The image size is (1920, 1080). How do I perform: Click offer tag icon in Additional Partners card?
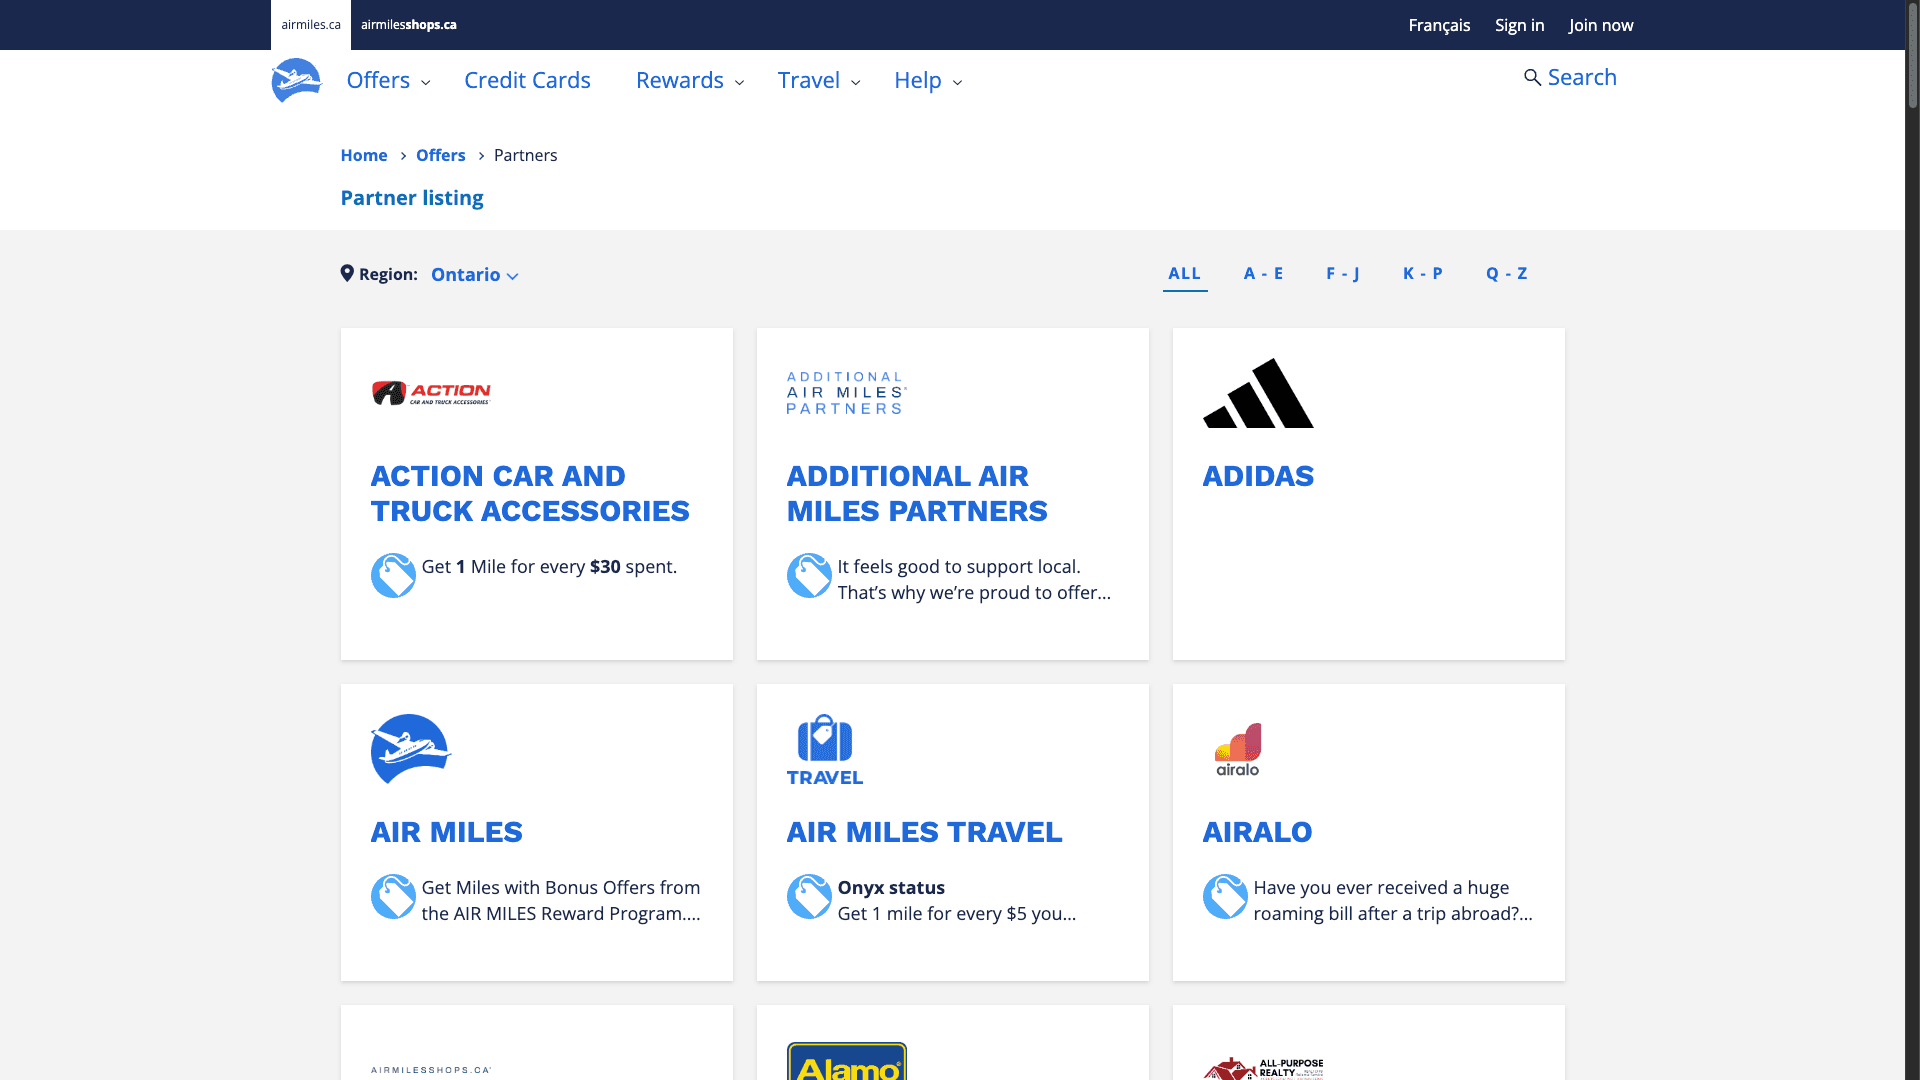[x=809, y=575]
